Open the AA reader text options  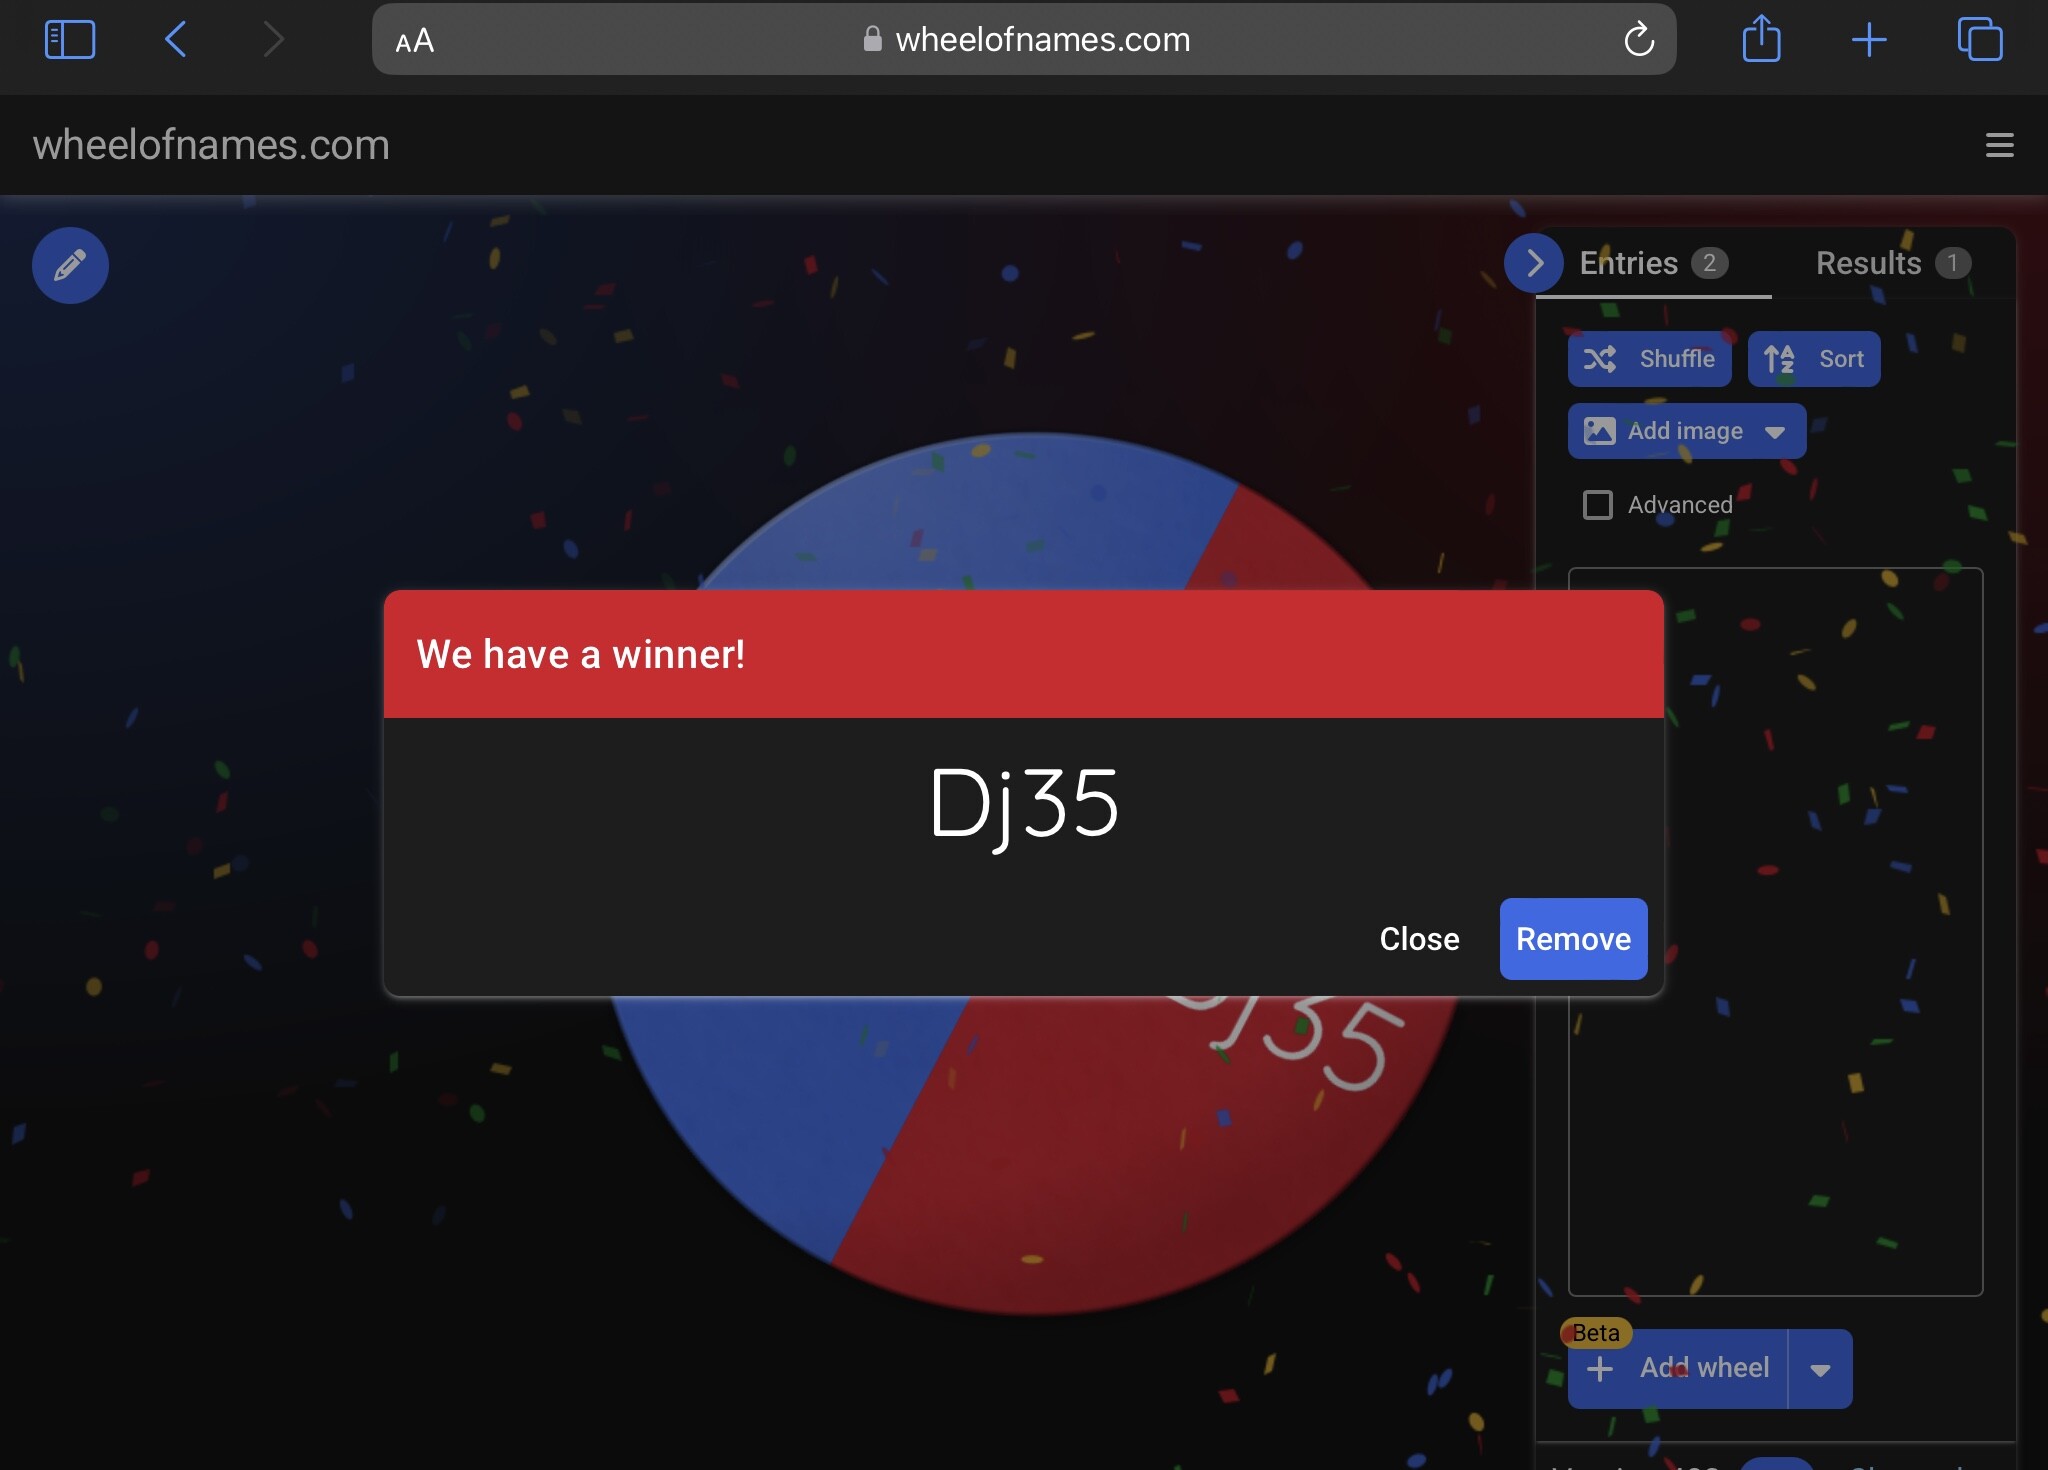point(414,41)
